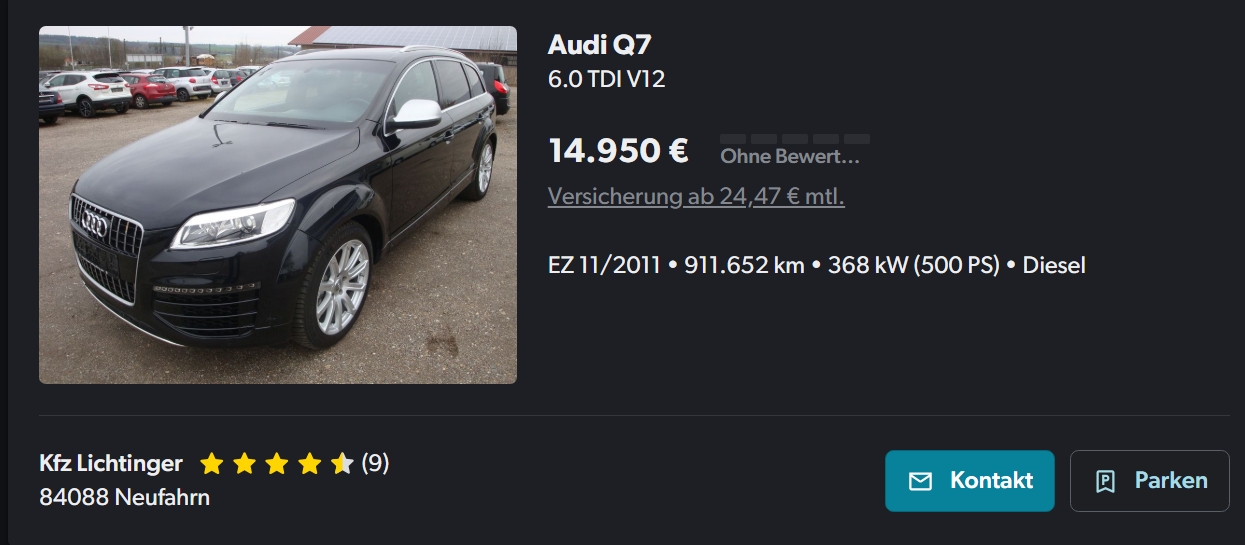Open the (9) dealer reviews count
1245x545 pixels.
[375, 463]
